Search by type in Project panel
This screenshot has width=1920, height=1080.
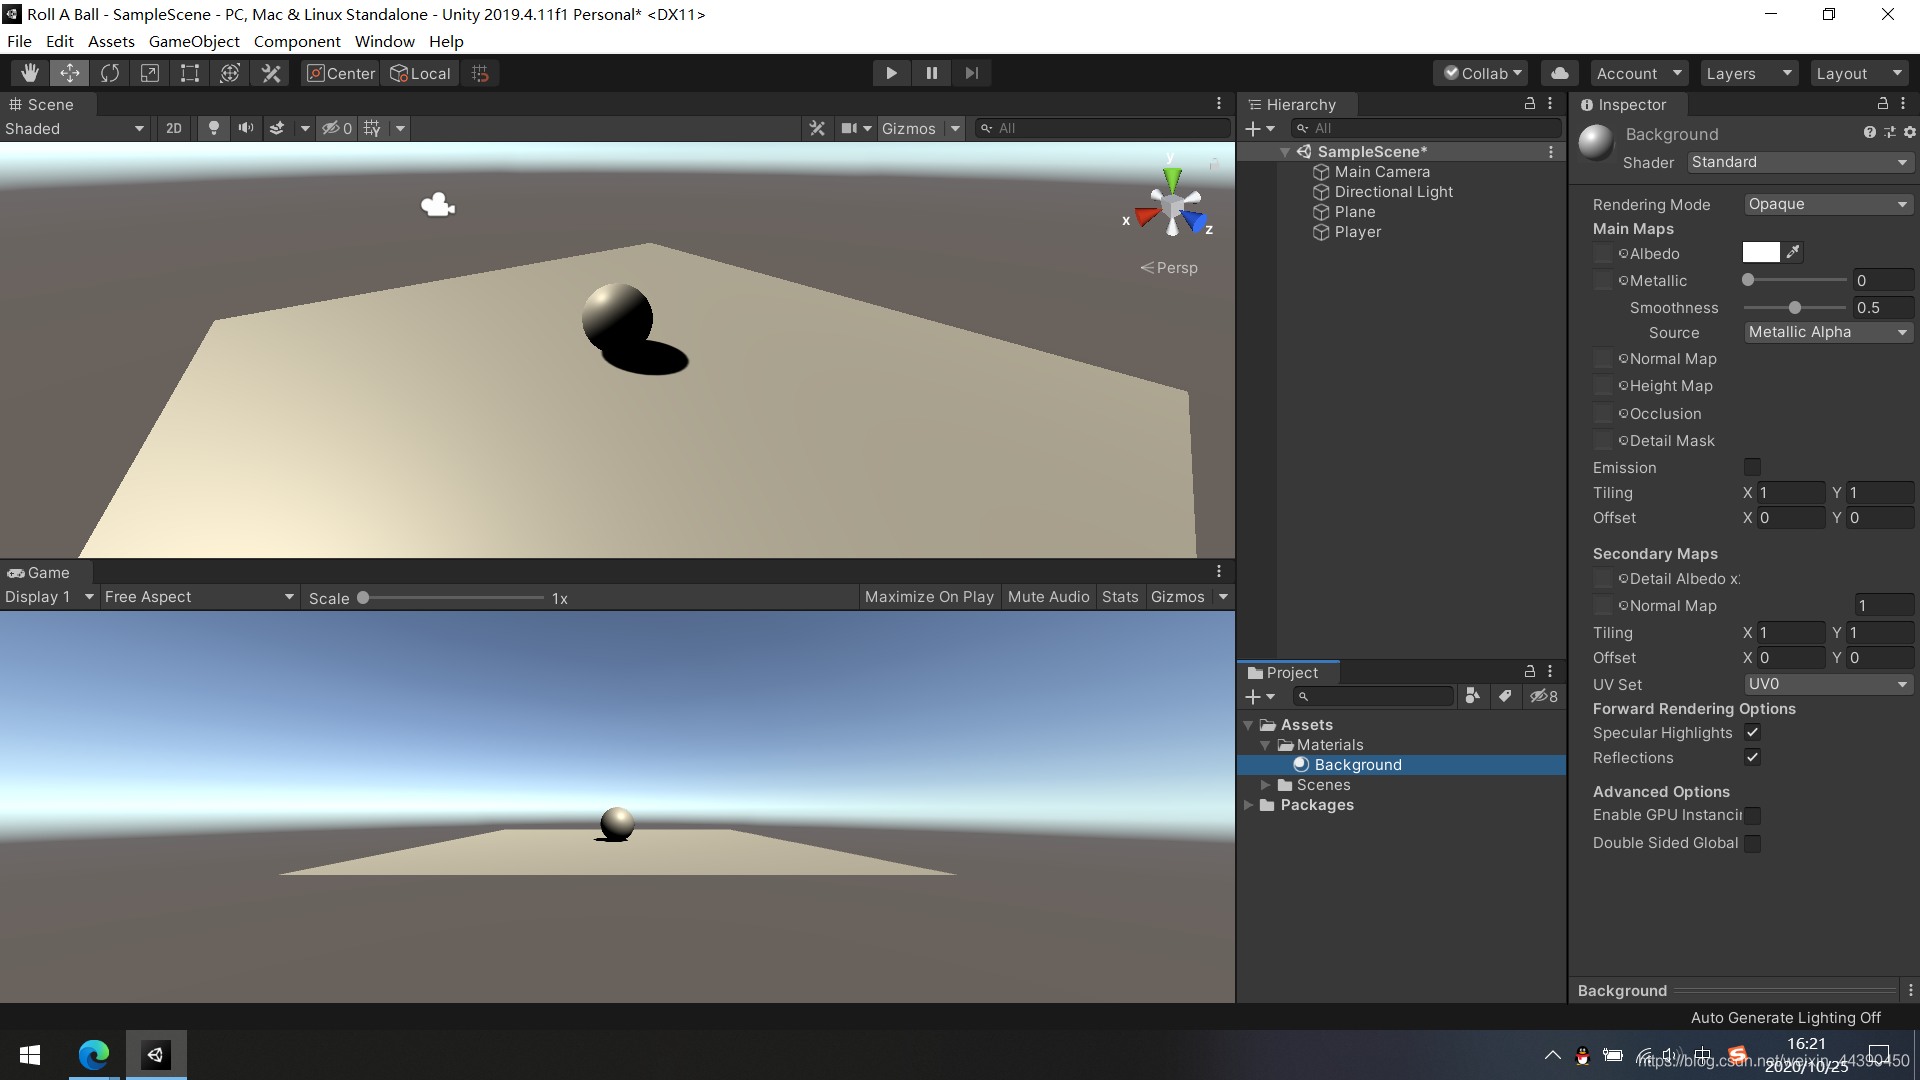click(x=1472, y=696)
